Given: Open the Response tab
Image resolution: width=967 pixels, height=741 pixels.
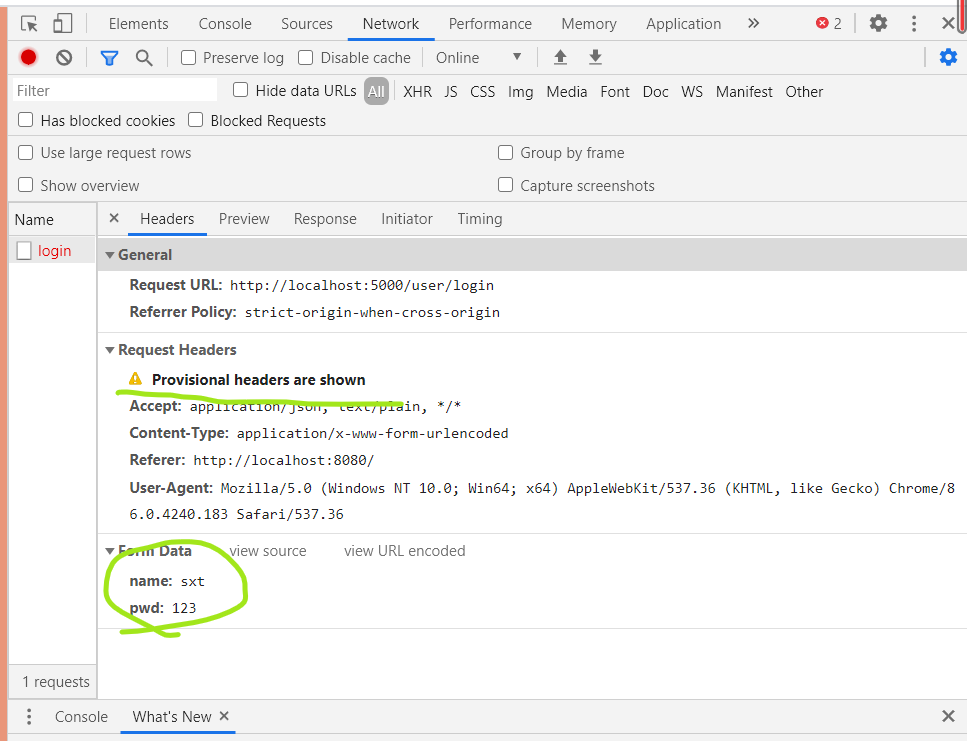Looking at the screenshot, I should click(325, 219).
